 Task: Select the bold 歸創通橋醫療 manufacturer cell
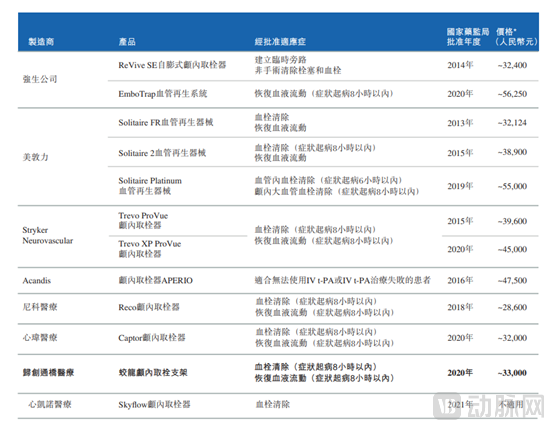(x=48, y=372)
